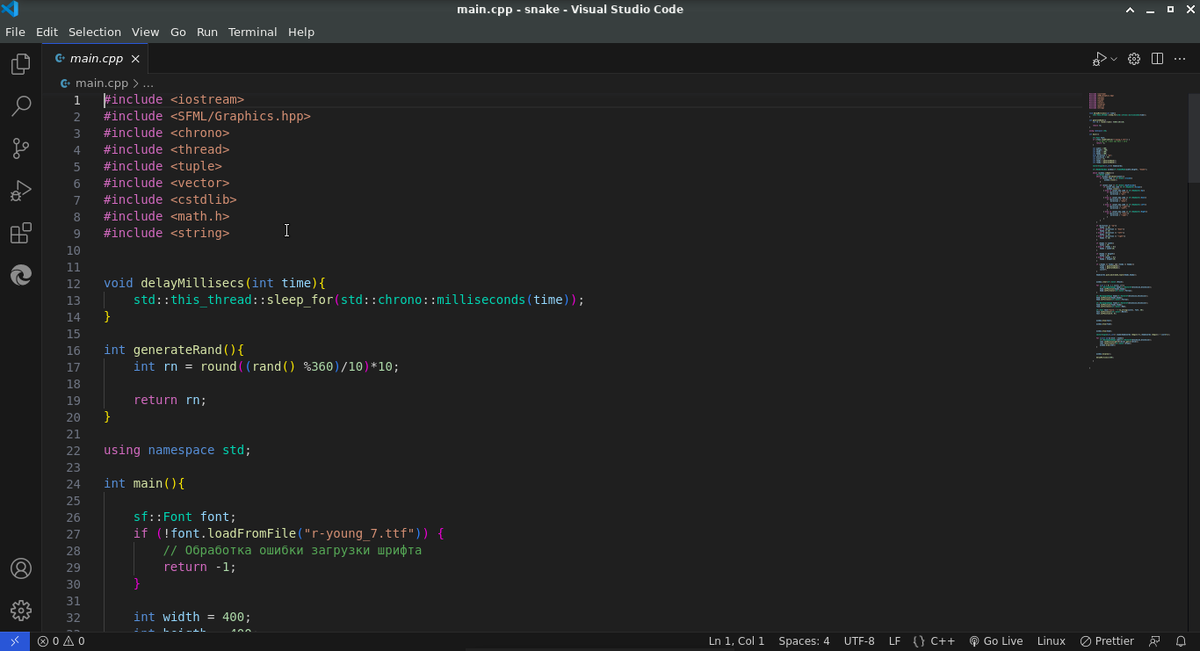Image resolution: width=1200 pixels, height=651 pixels.
Task: Expand the breadcrumb ellipsis symbol picker
Action: click(149, 83)
